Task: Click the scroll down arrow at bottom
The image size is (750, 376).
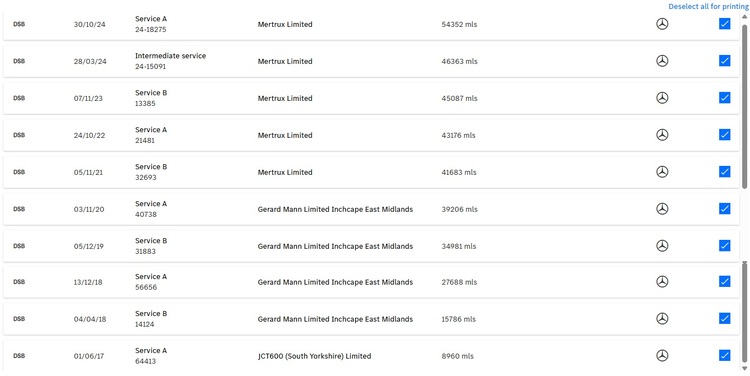Action: (x=744, y=368)
